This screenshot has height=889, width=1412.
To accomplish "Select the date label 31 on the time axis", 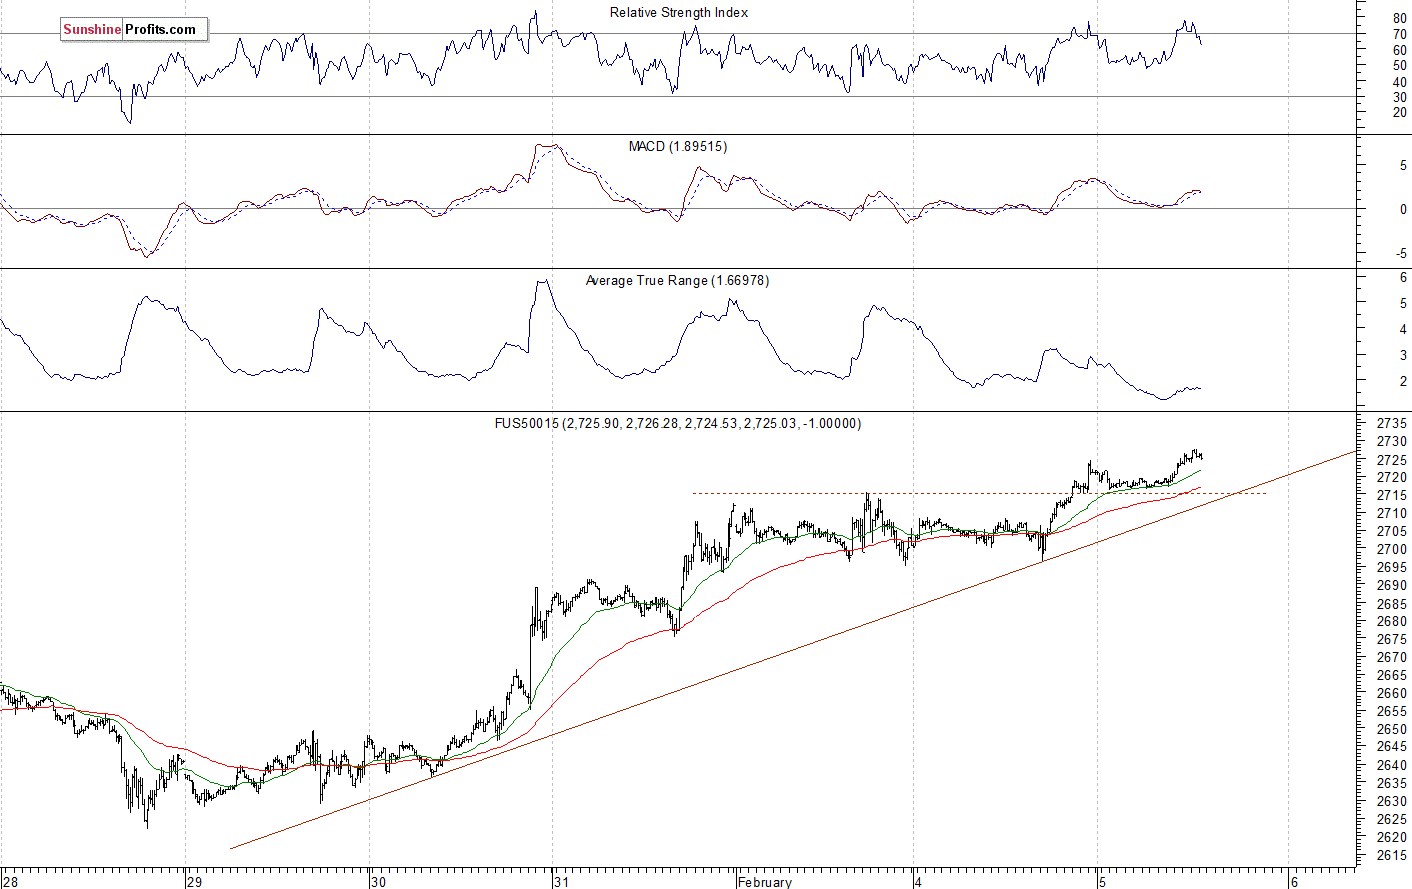I will [x=562, y=882].
